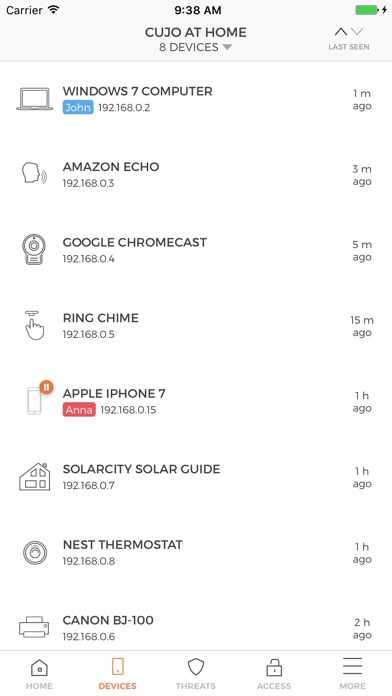Switch to the Access tab
This screenshot has height=696, width=392.
point(274,673)
